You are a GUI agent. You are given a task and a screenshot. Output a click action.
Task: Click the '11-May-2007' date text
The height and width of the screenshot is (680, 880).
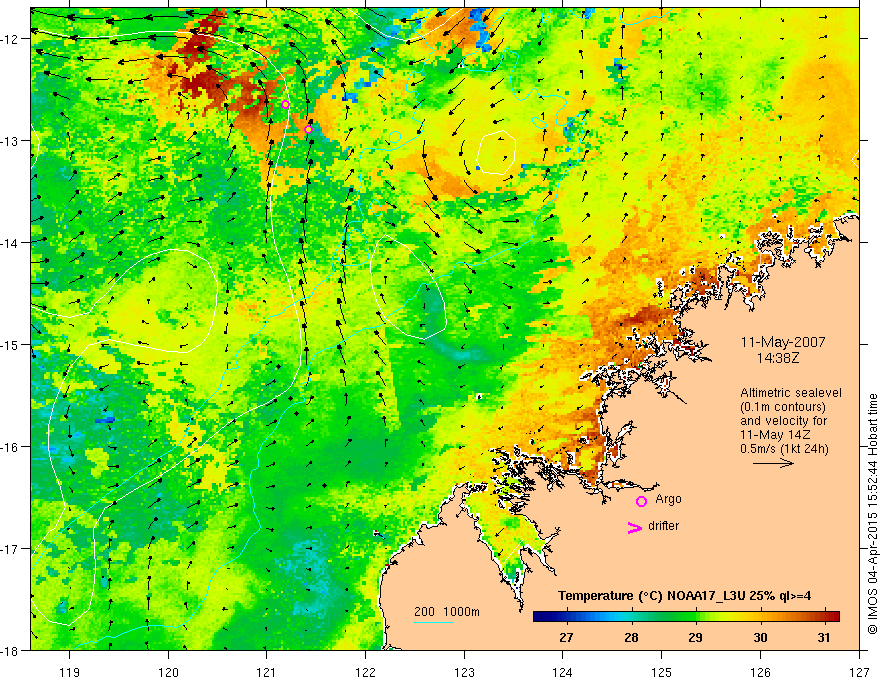tap(783, 342)
